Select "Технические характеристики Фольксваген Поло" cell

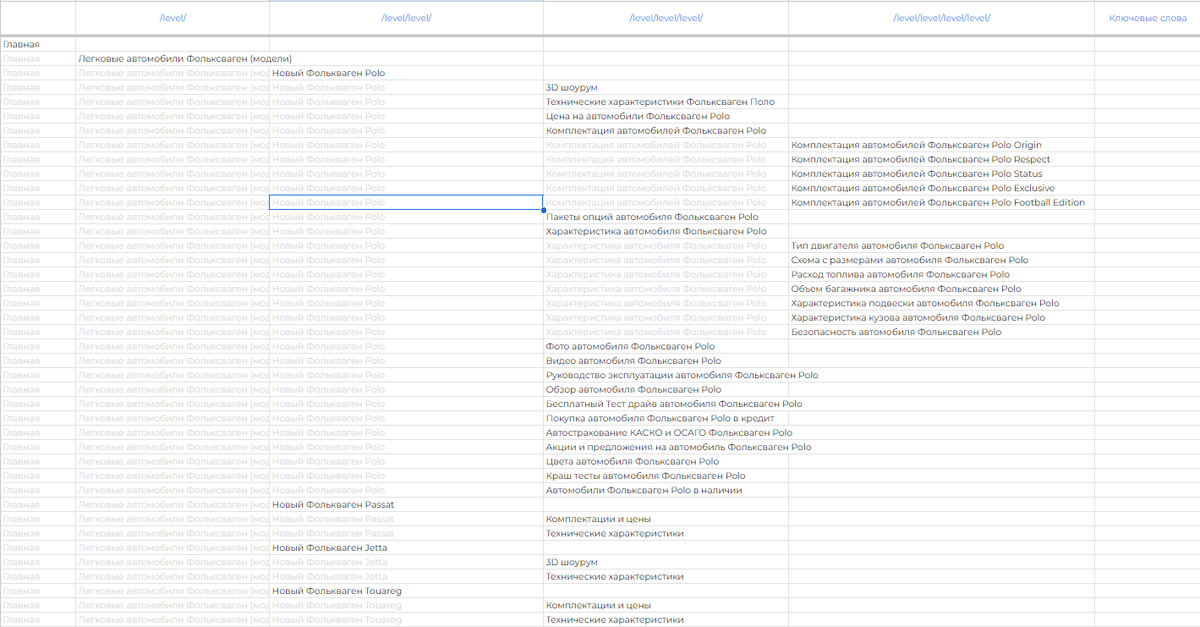pos(666,102)
